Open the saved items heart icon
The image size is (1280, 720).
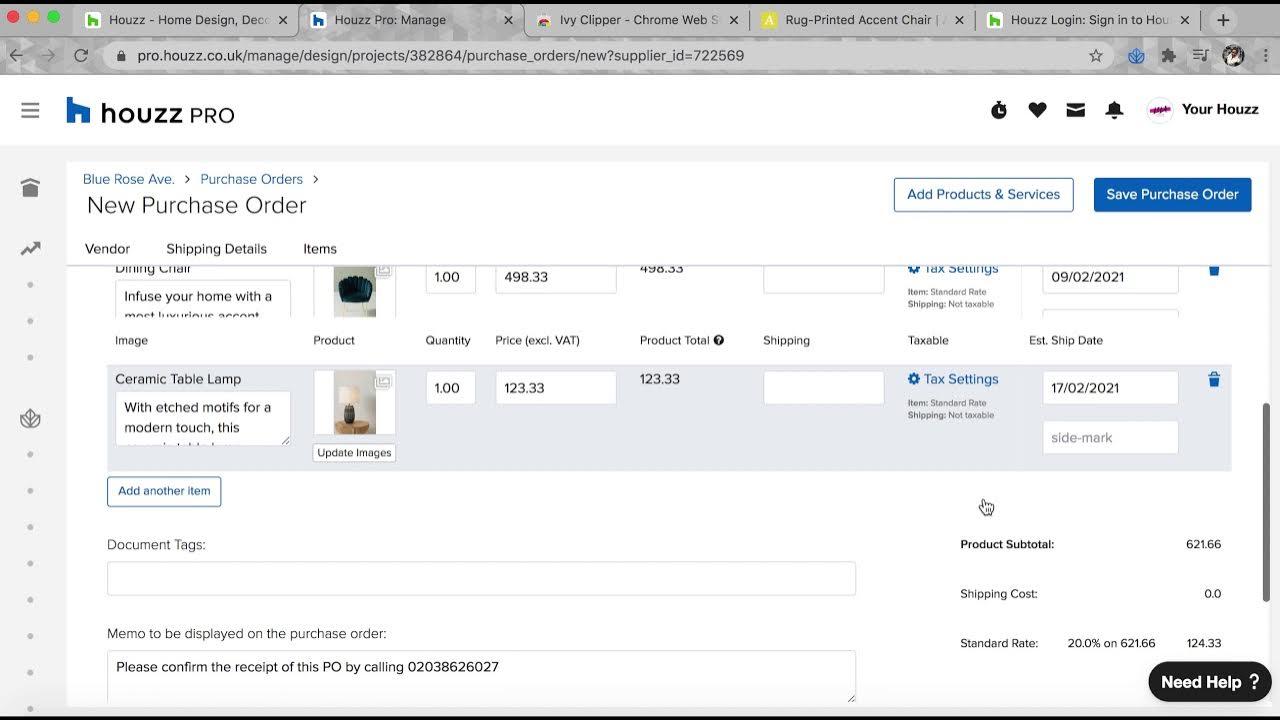1037,110
